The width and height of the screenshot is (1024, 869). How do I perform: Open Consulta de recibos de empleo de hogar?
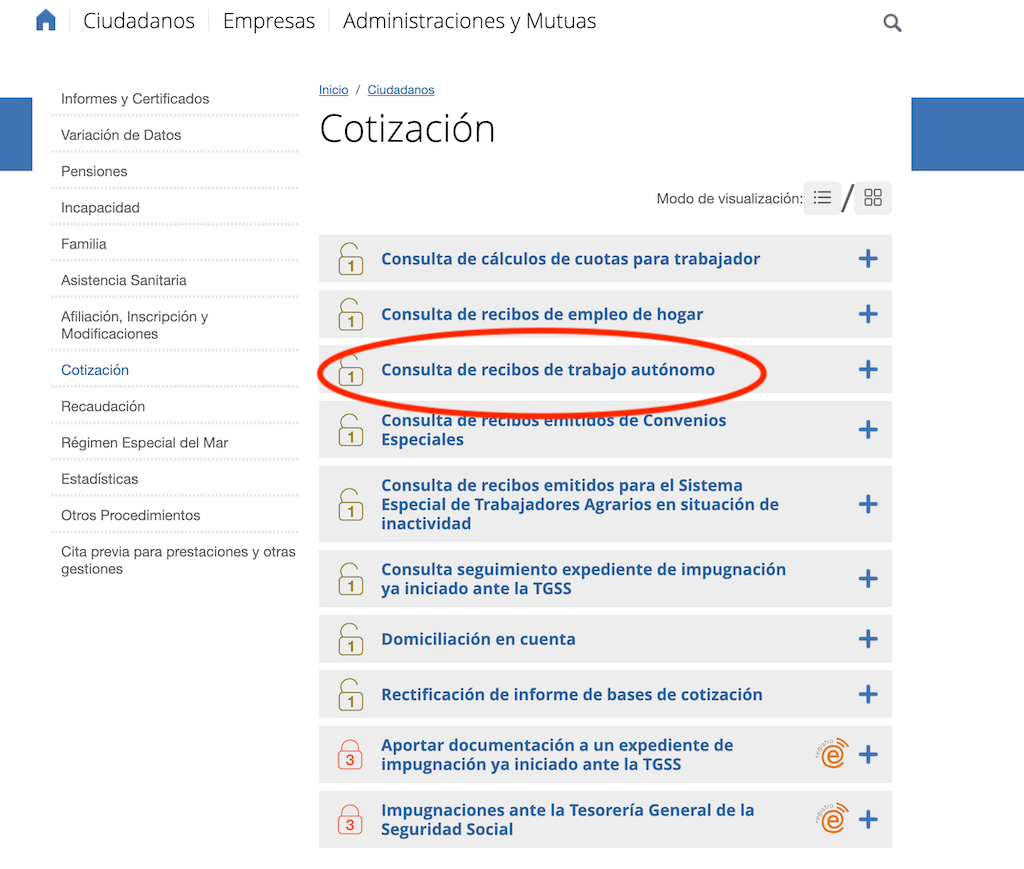click(x=542, y=314)
